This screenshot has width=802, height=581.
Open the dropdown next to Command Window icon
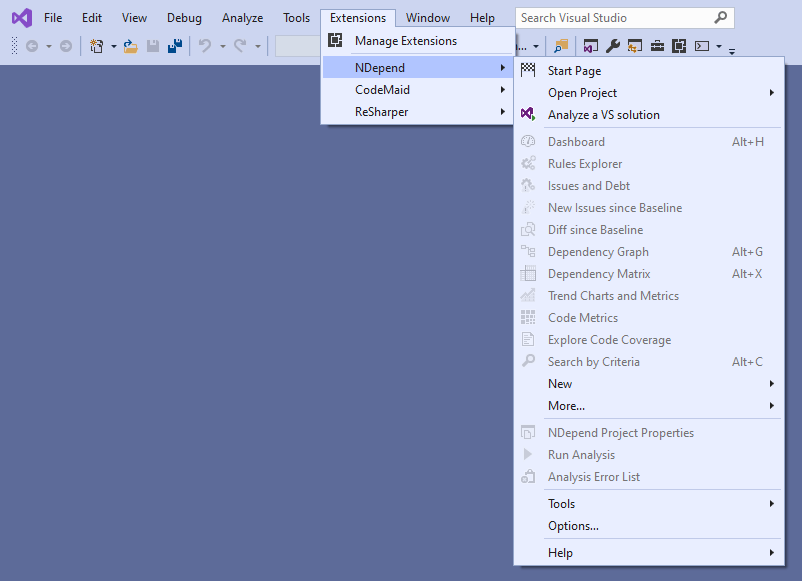pyautogui.click(x=719, y=47)
